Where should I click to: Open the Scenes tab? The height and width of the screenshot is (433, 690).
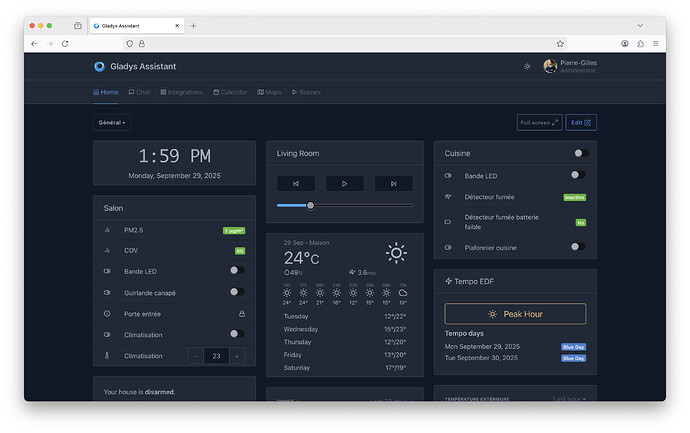(306, 92)
